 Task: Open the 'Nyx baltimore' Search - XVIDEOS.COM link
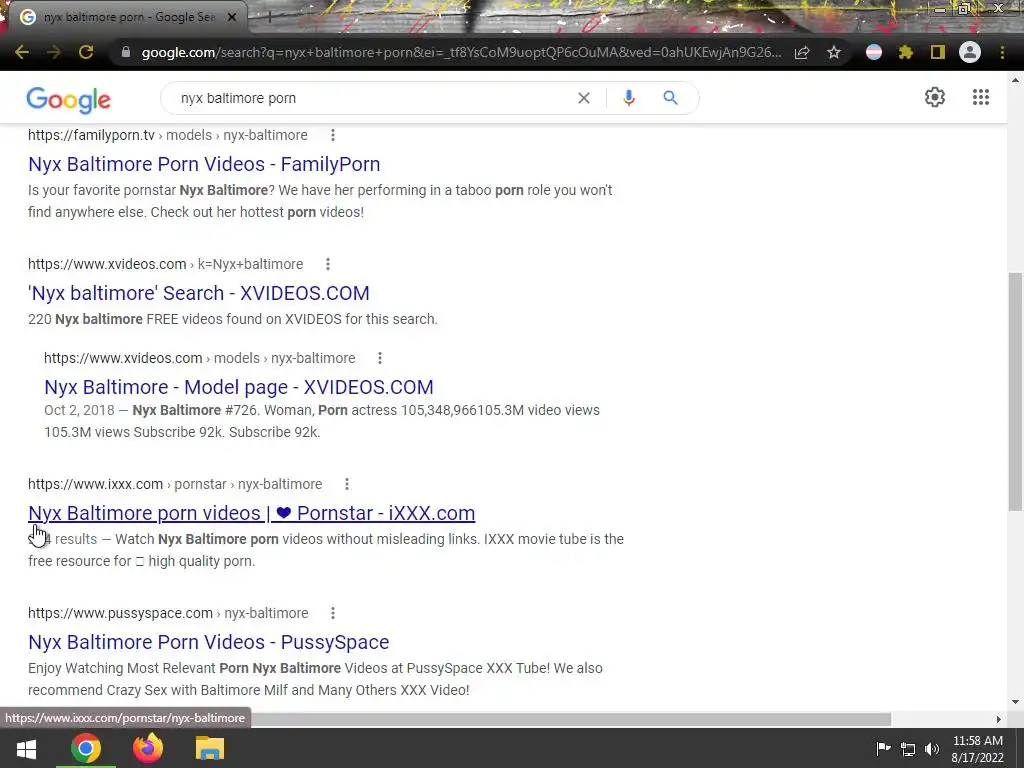199,293
